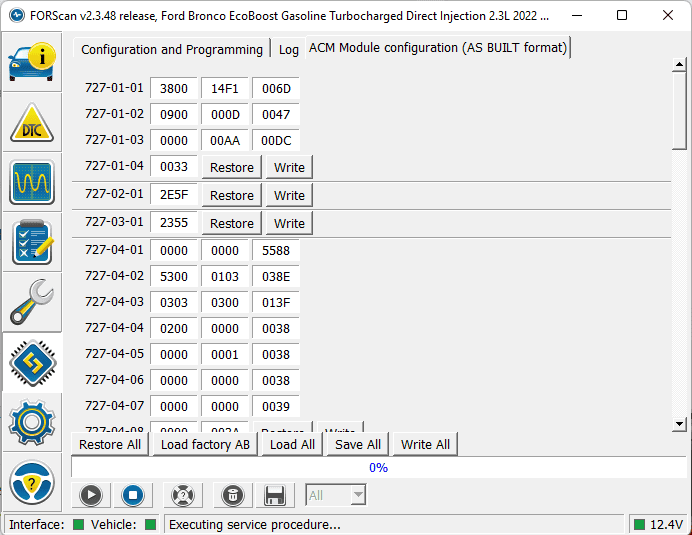Edit the 00DC field in 727-01-03

coord(276,140)
